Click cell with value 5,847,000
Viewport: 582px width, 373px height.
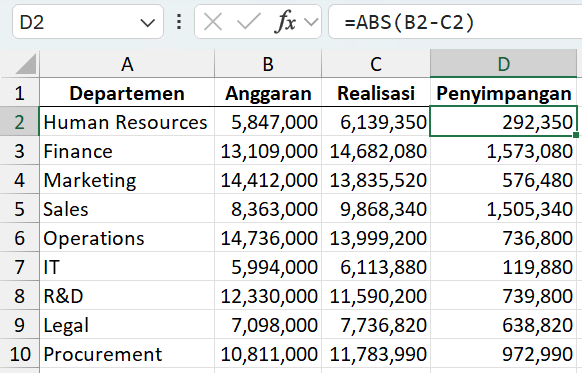pyautogui.click(x=268, y=122)
